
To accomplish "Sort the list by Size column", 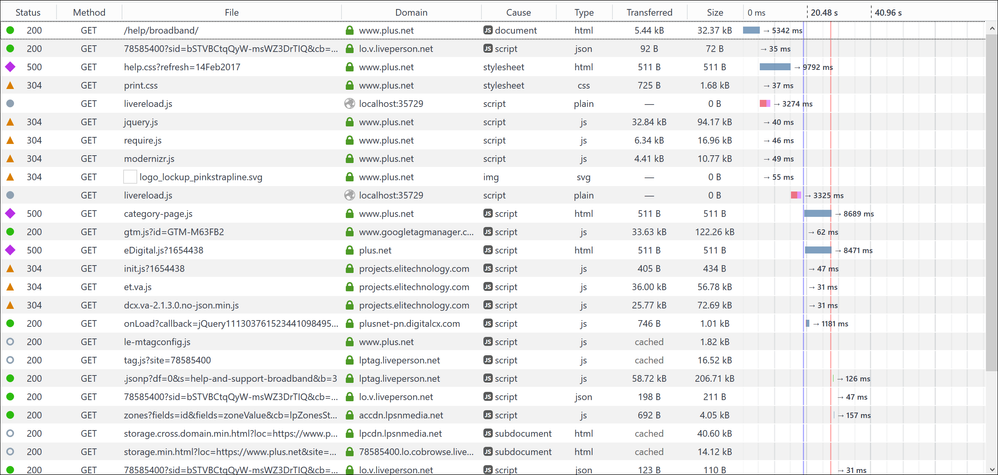I will coord(714,12).
